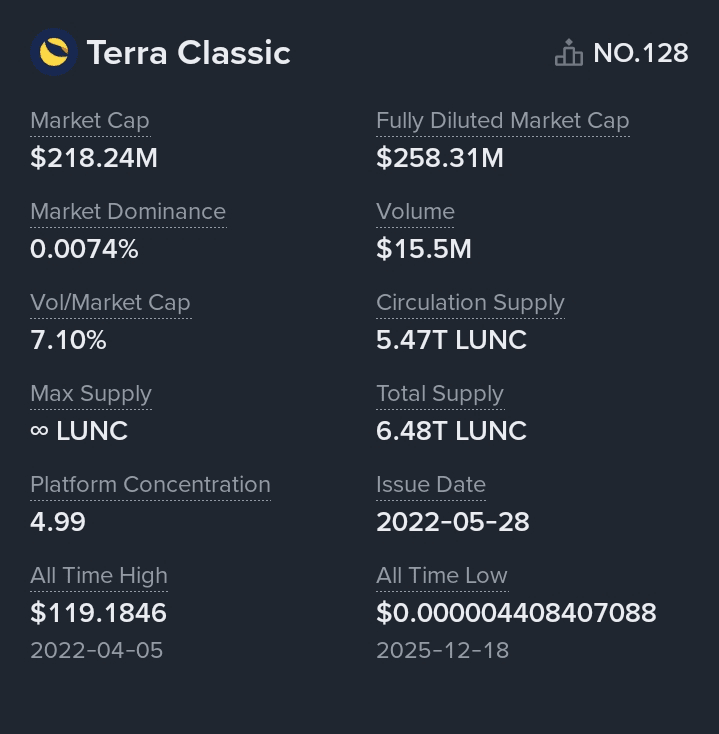Click the Fully Diluted Market Cap label
Viewport: 719px width, 734px height.
tap(502, 121)
